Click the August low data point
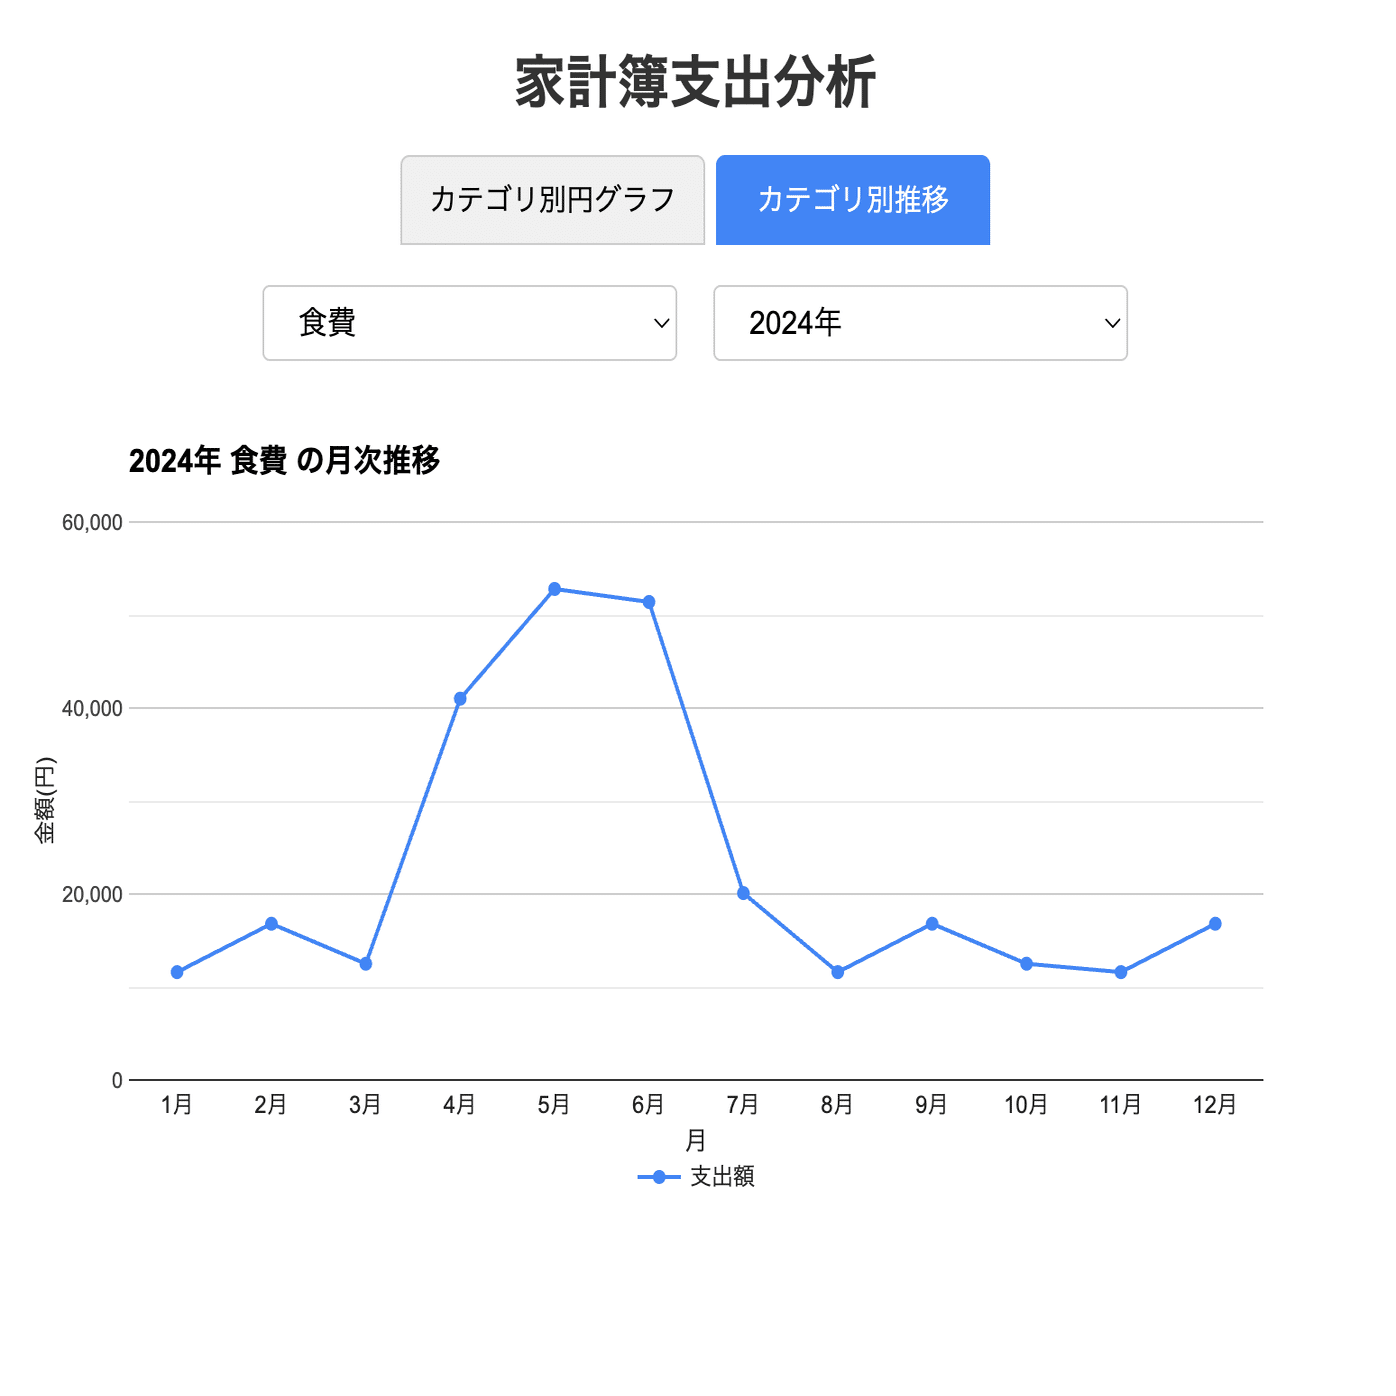The height and width of the screenshot is (1396, 1396). pyautogui.click(x=837, y=971)
